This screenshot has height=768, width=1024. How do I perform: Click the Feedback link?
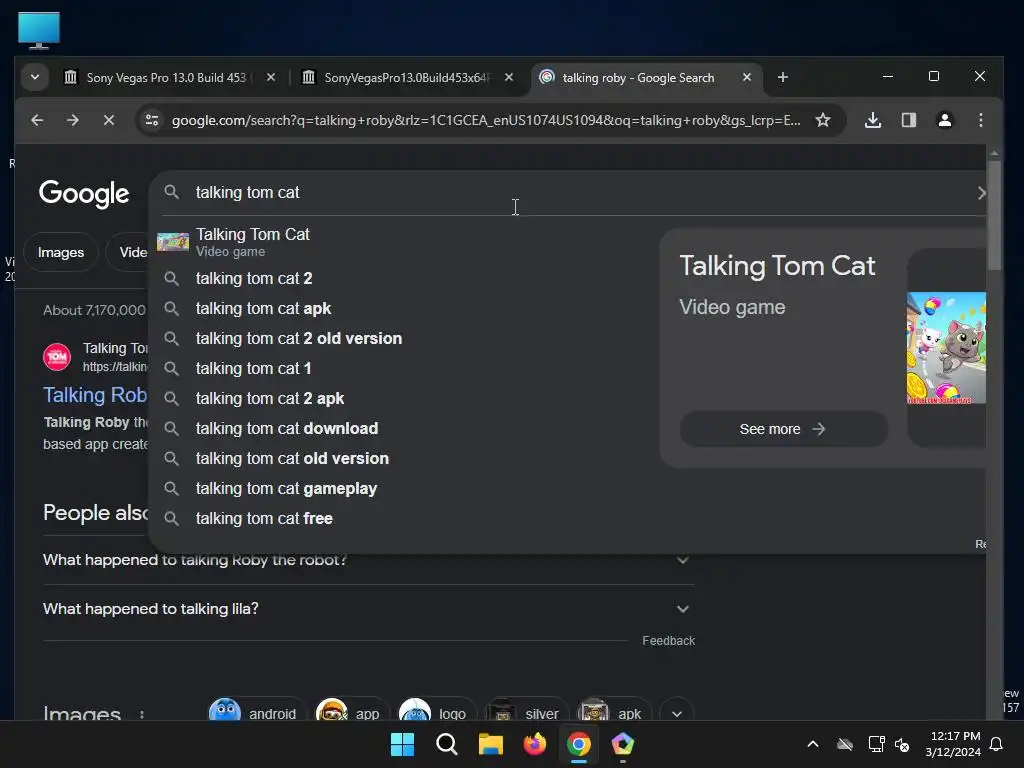click(x=668, y=641)
